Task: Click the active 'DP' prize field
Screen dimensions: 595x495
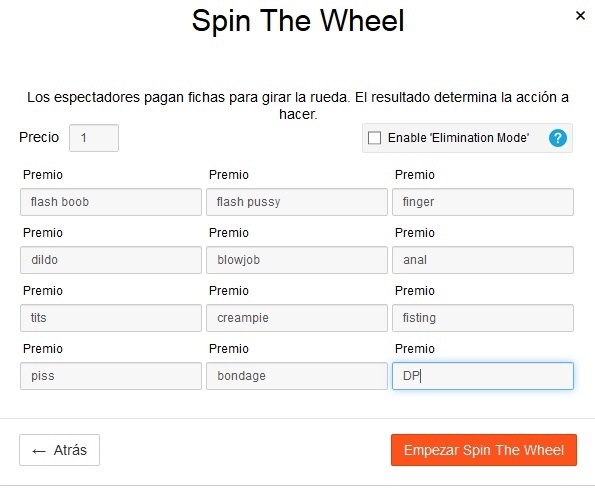Action: (x=483, y=376)
